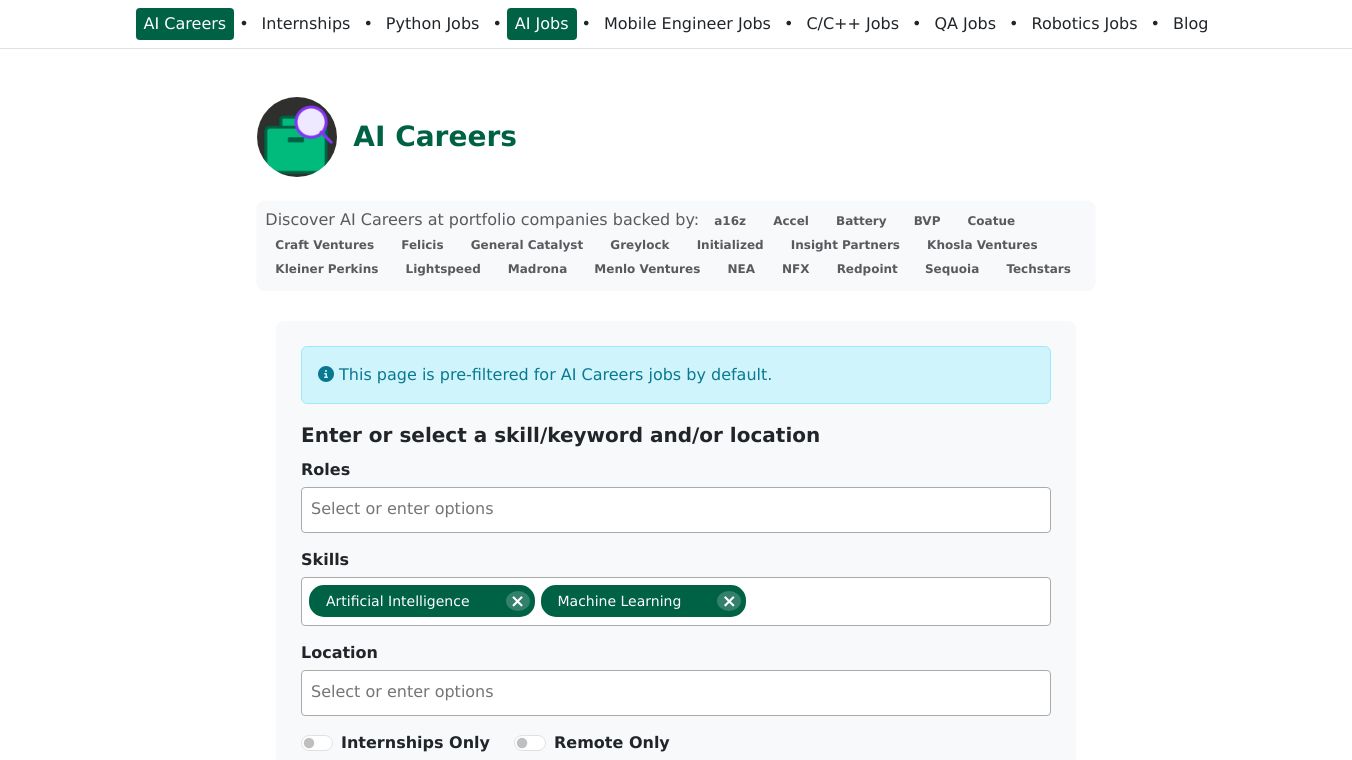Click the a16z investor tag
1352x760 pixels.
point(730,221)
